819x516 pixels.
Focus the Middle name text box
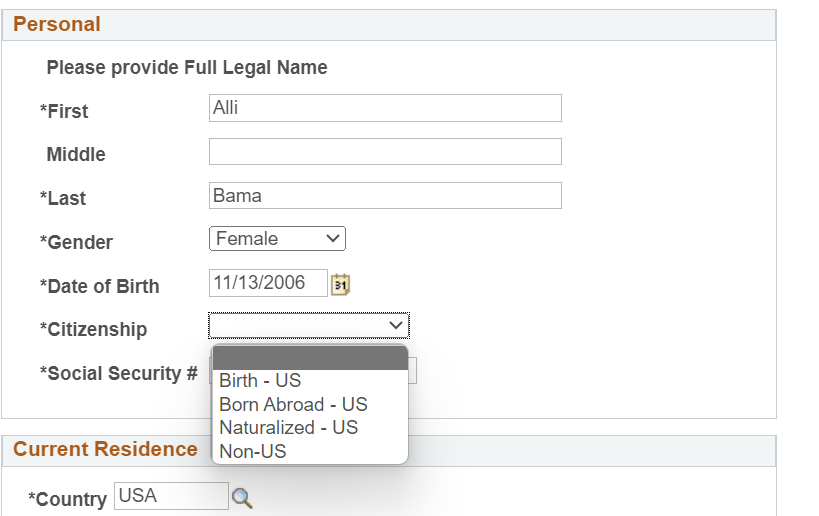pos(385,152)
